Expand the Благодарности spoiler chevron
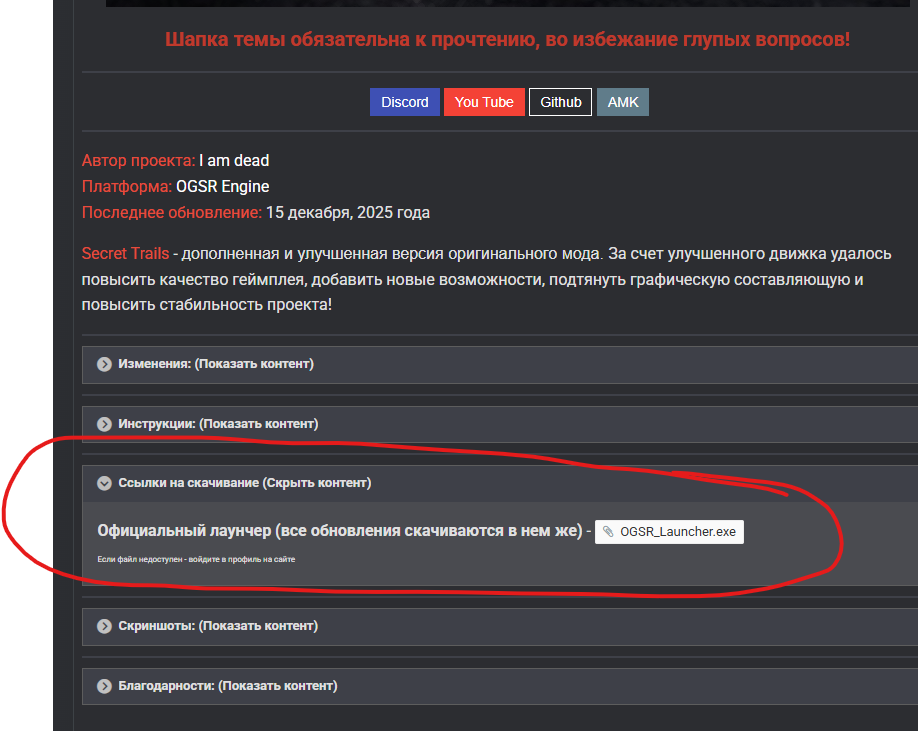918x731 pixels. 104,686
